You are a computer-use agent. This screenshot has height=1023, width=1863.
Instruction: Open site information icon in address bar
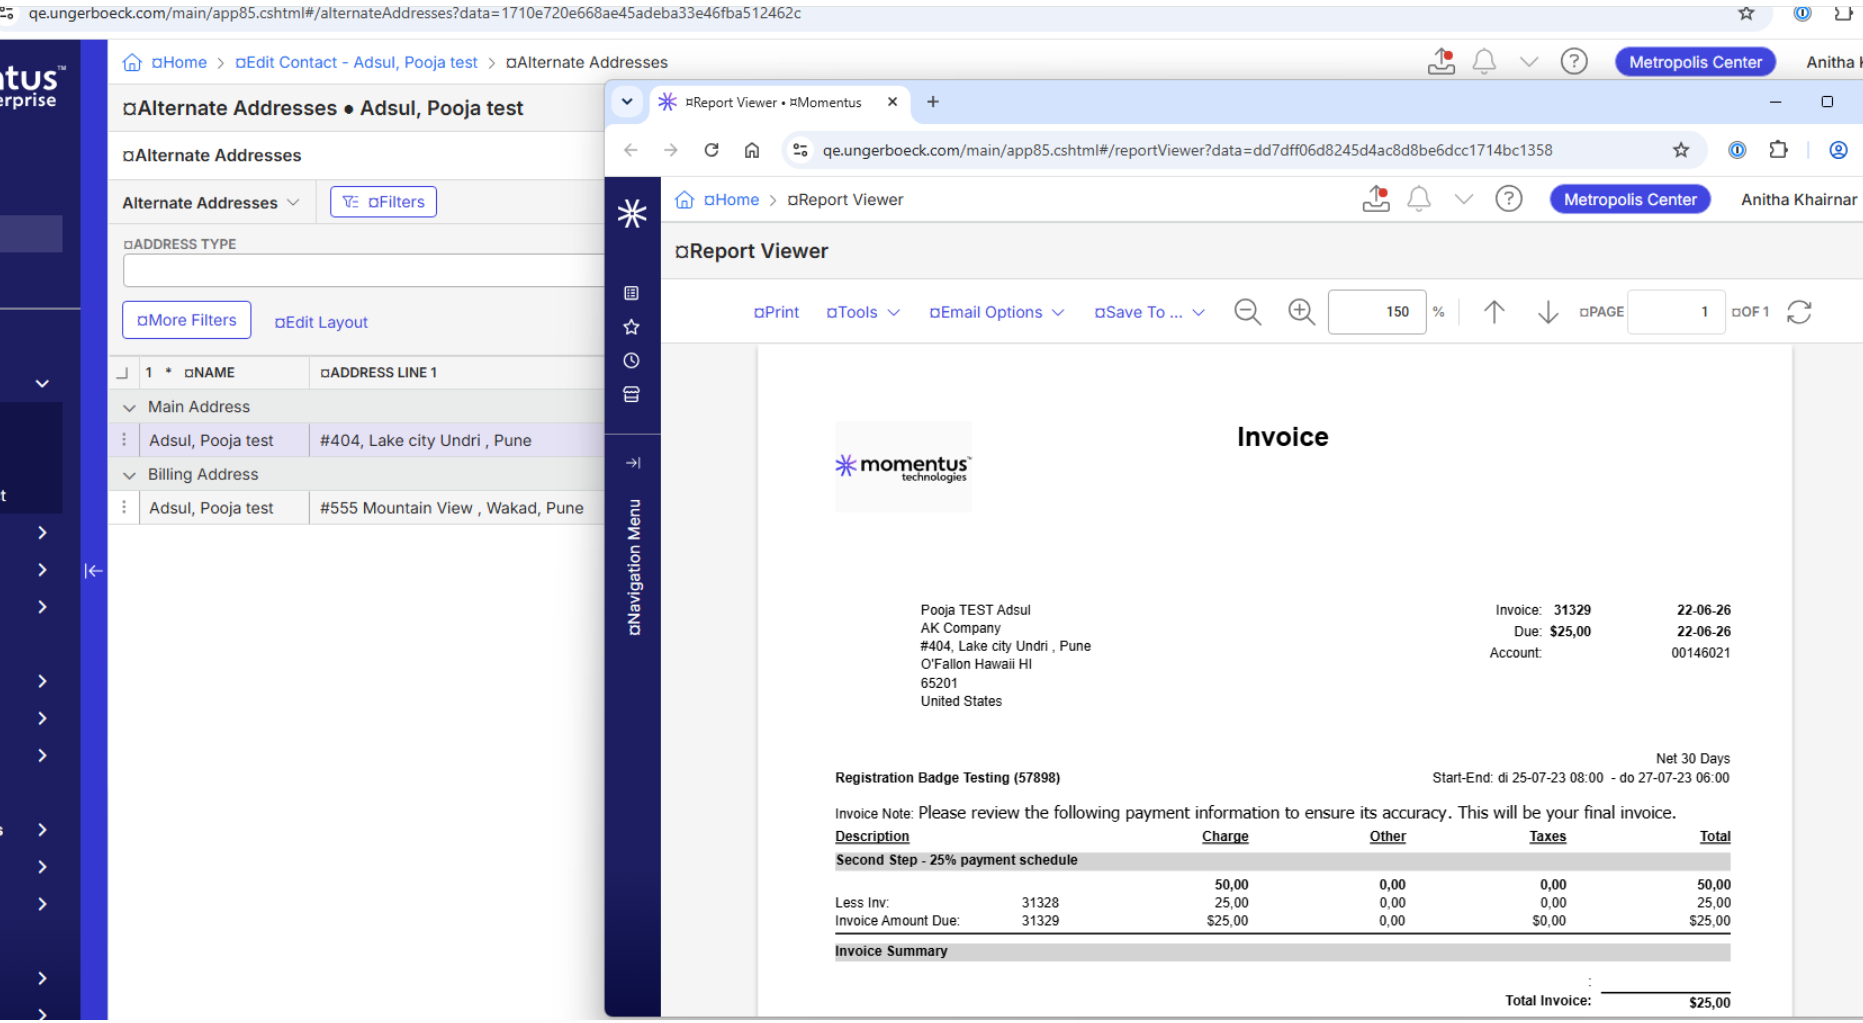(x=800, y=150)
